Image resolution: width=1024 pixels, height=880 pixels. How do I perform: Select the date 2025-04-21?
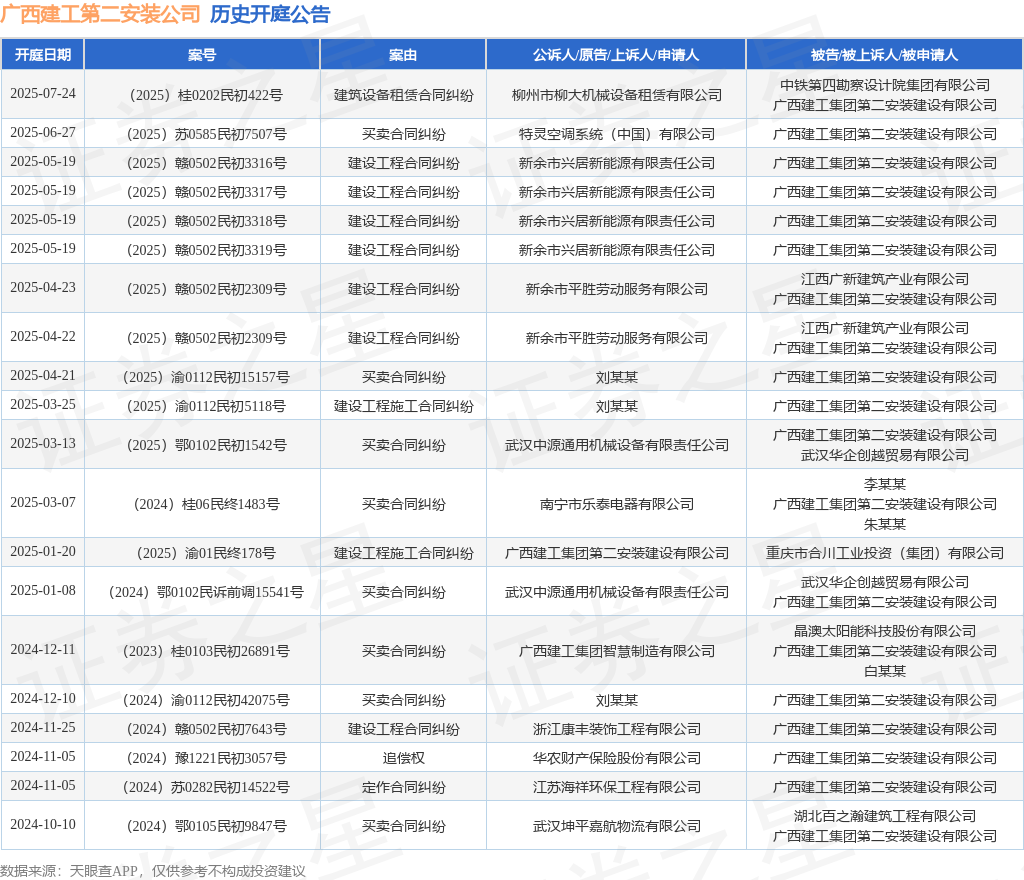43,376
